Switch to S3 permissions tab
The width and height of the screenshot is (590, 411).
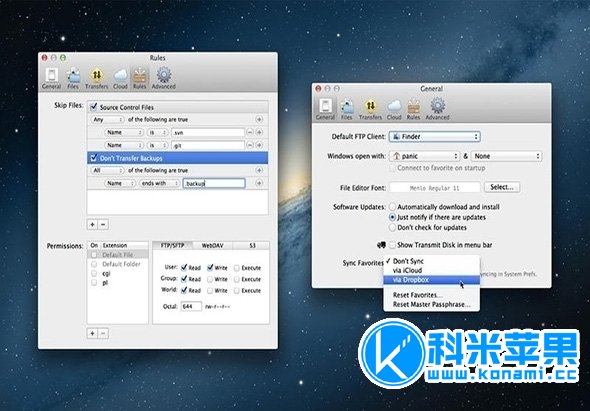(x=252, y=245)
